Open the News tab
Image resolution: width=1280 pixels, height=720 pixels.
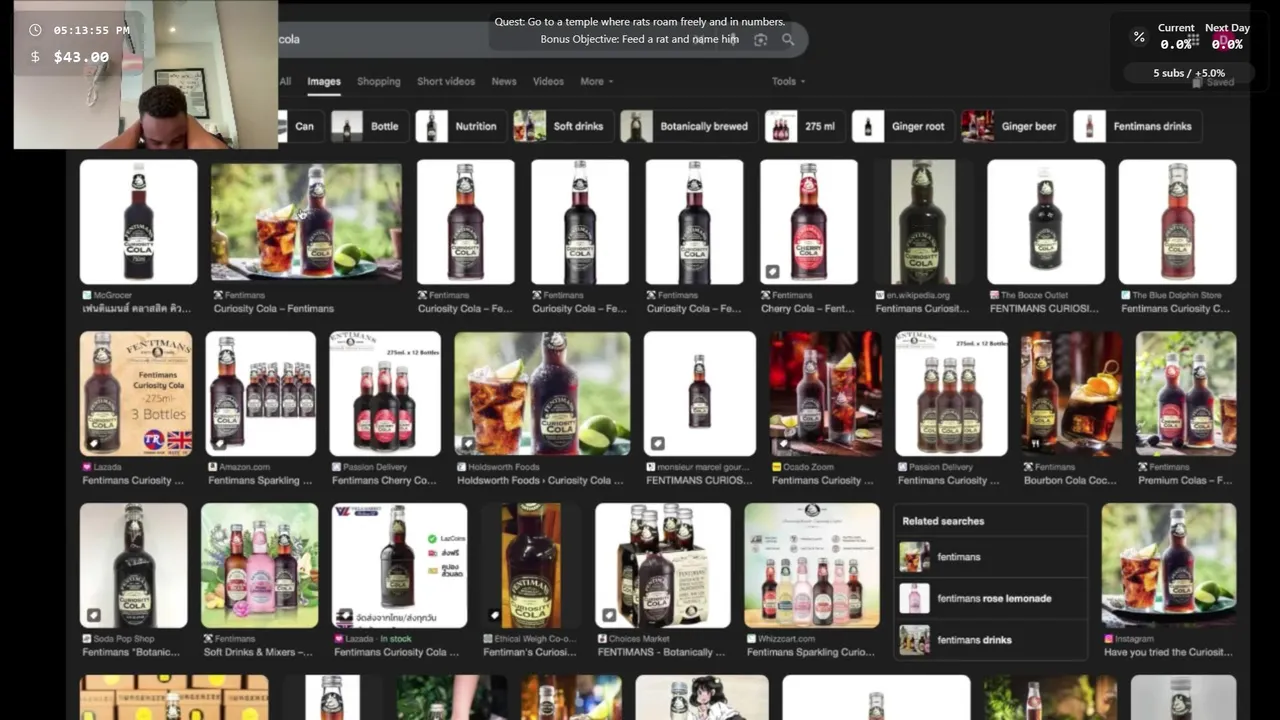[504, 81]
